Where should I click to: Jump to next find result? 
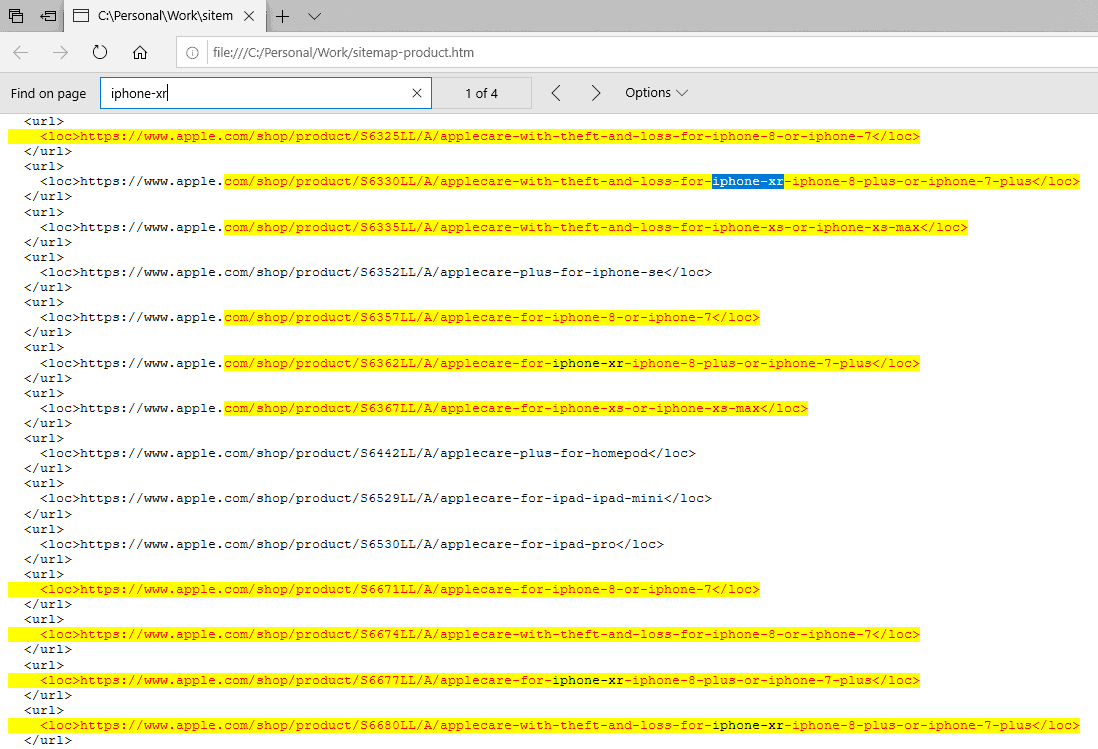[595, 93]
